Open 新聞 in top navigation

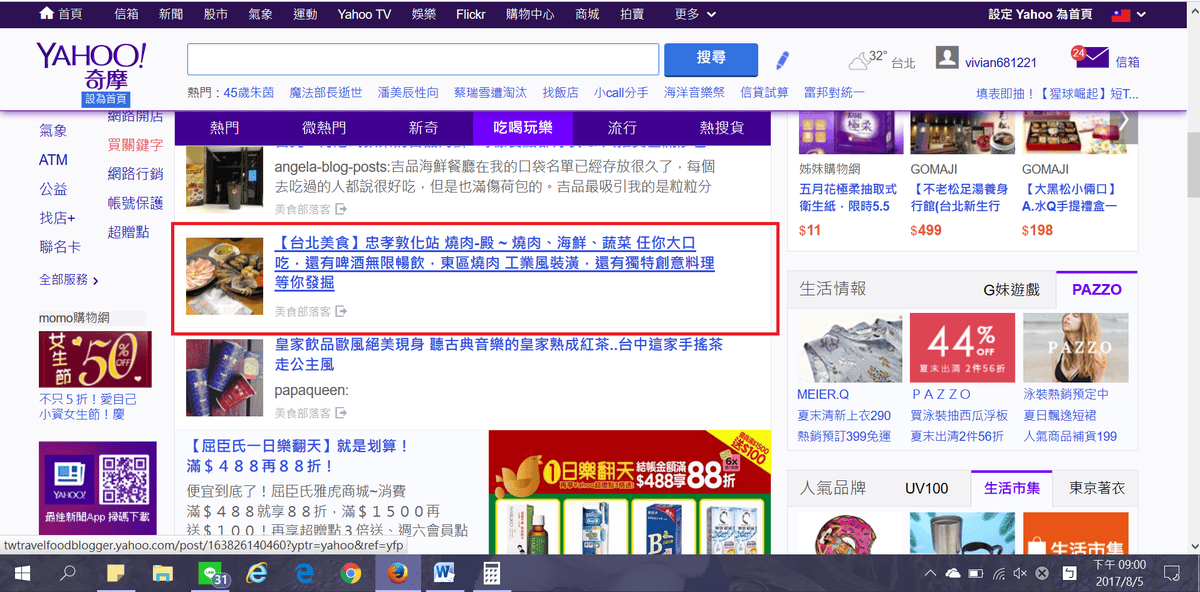pos(170,14)
